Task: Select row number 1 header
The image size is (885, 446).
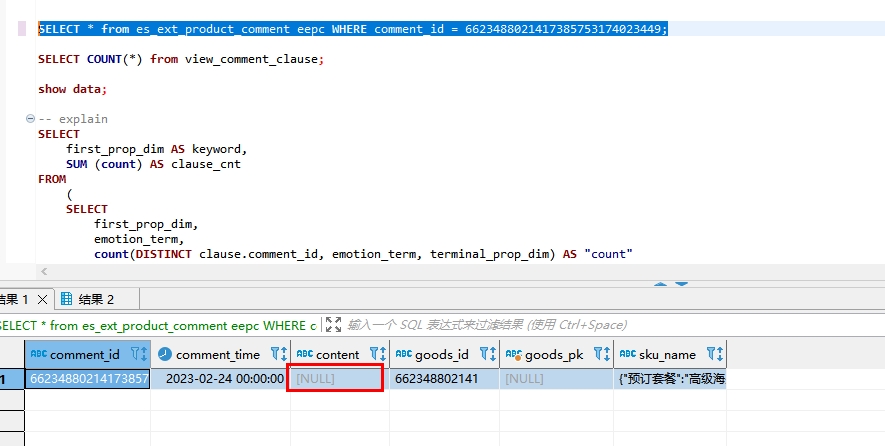Action: pos(12,379)
